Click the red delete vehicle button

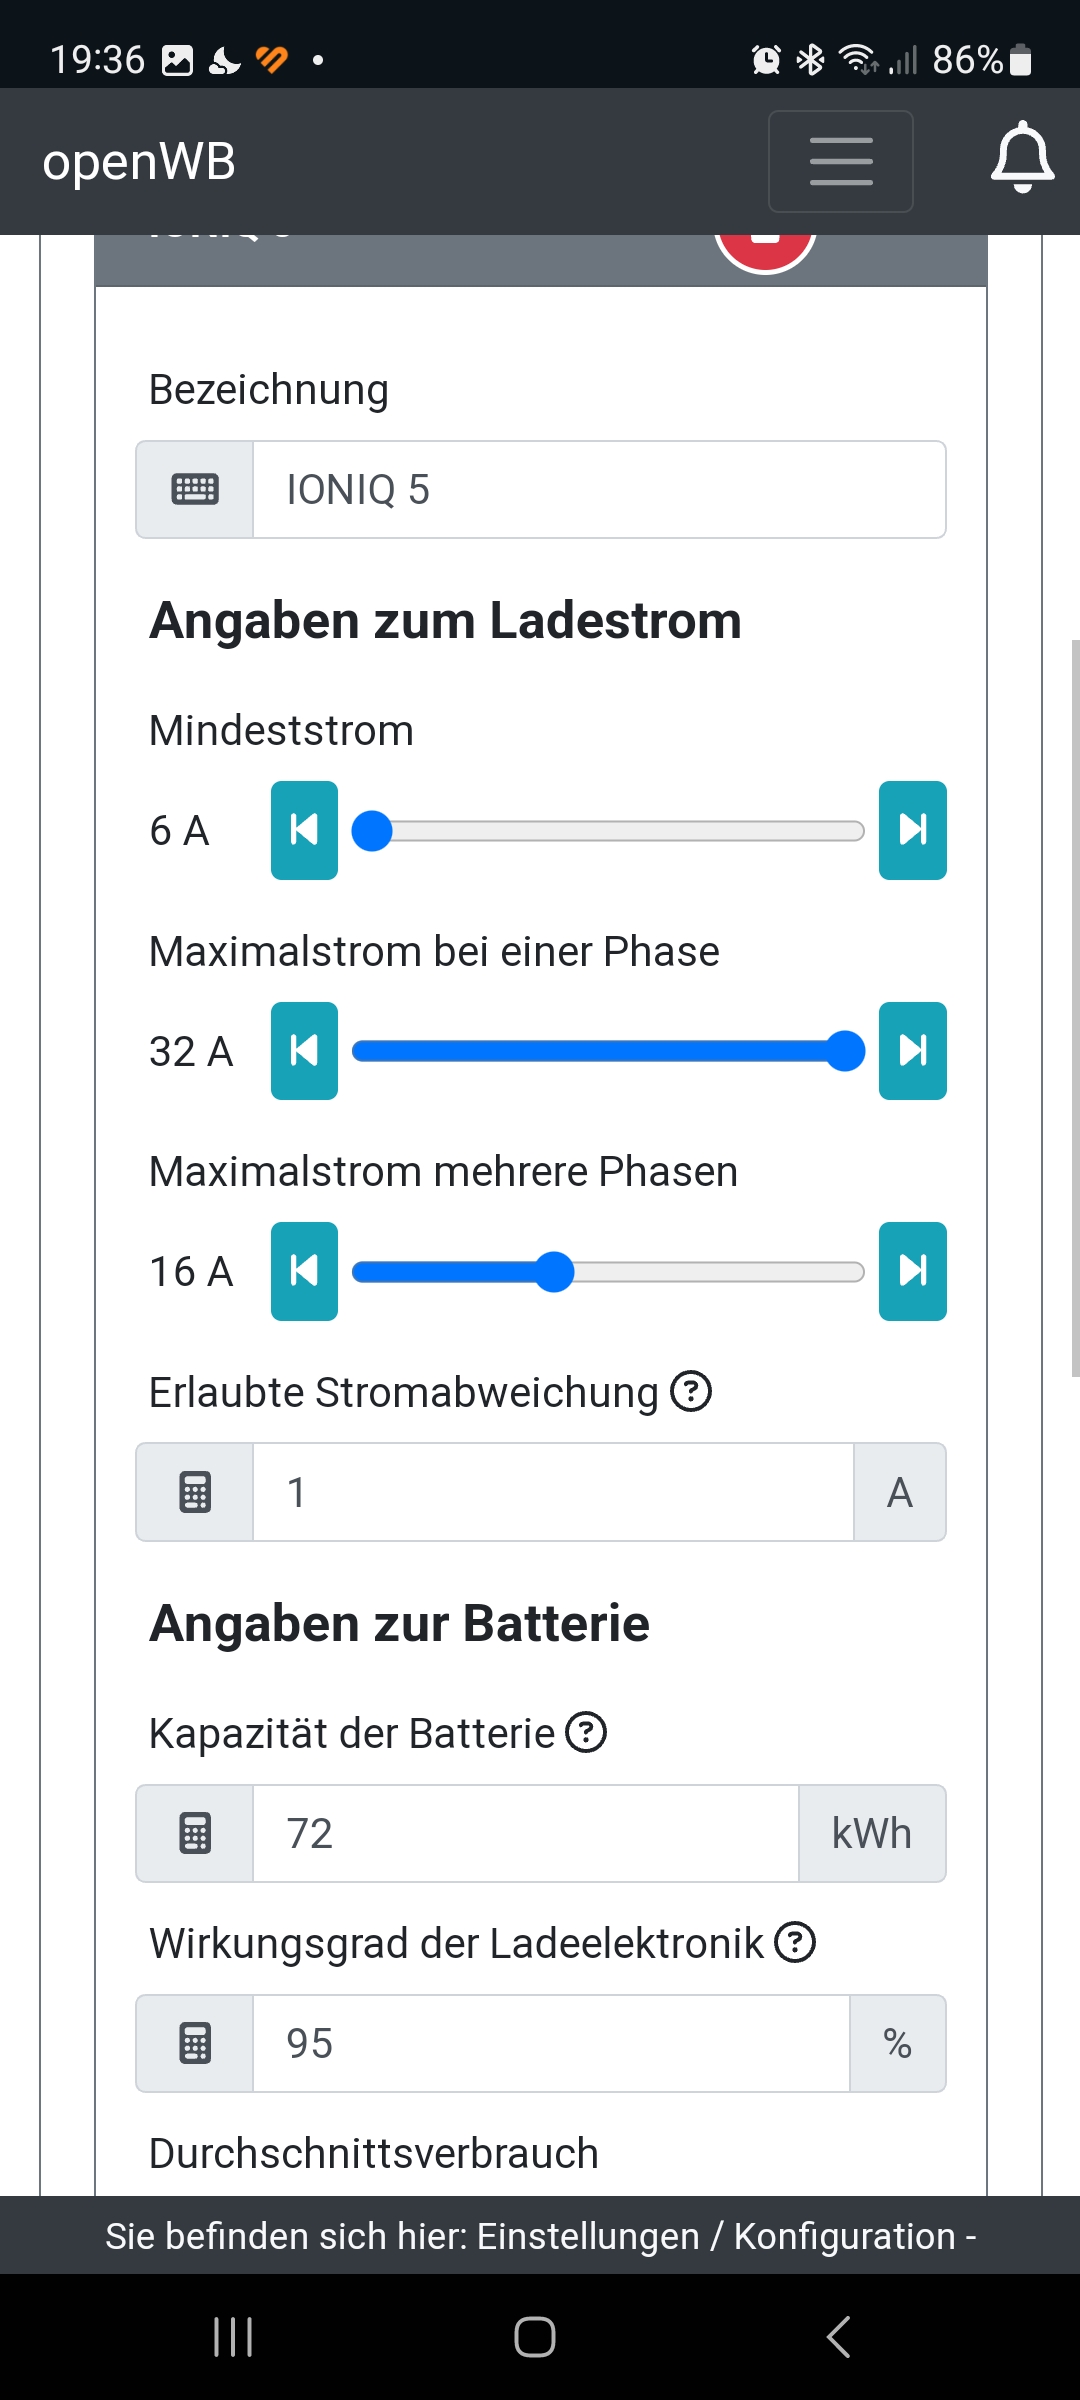point(765,248)
